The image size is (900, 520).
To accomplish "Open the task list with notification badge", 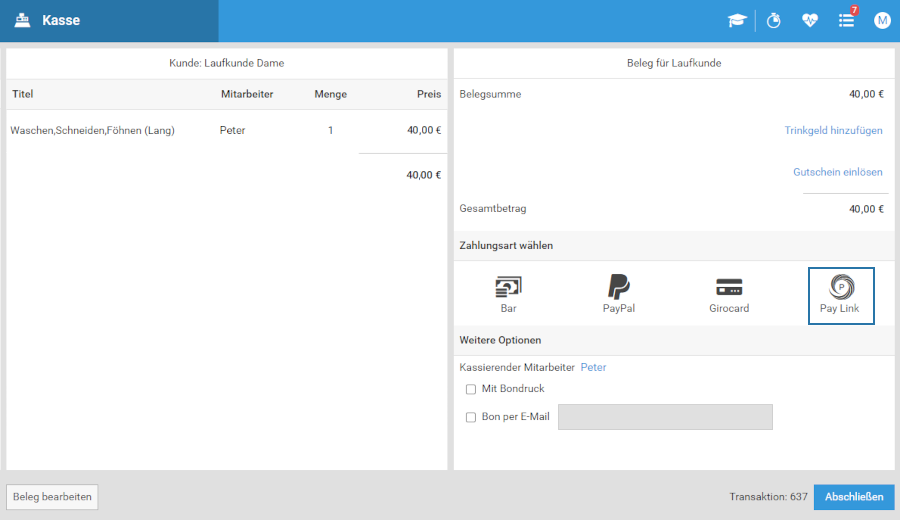I will click(x=847, y=20).
